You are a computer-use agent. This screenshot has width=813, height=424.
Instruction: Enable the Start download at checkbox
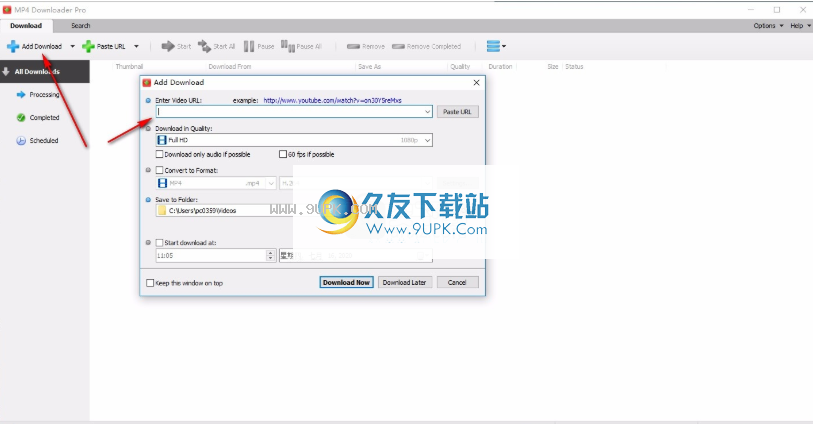click(x=160, y=242)
